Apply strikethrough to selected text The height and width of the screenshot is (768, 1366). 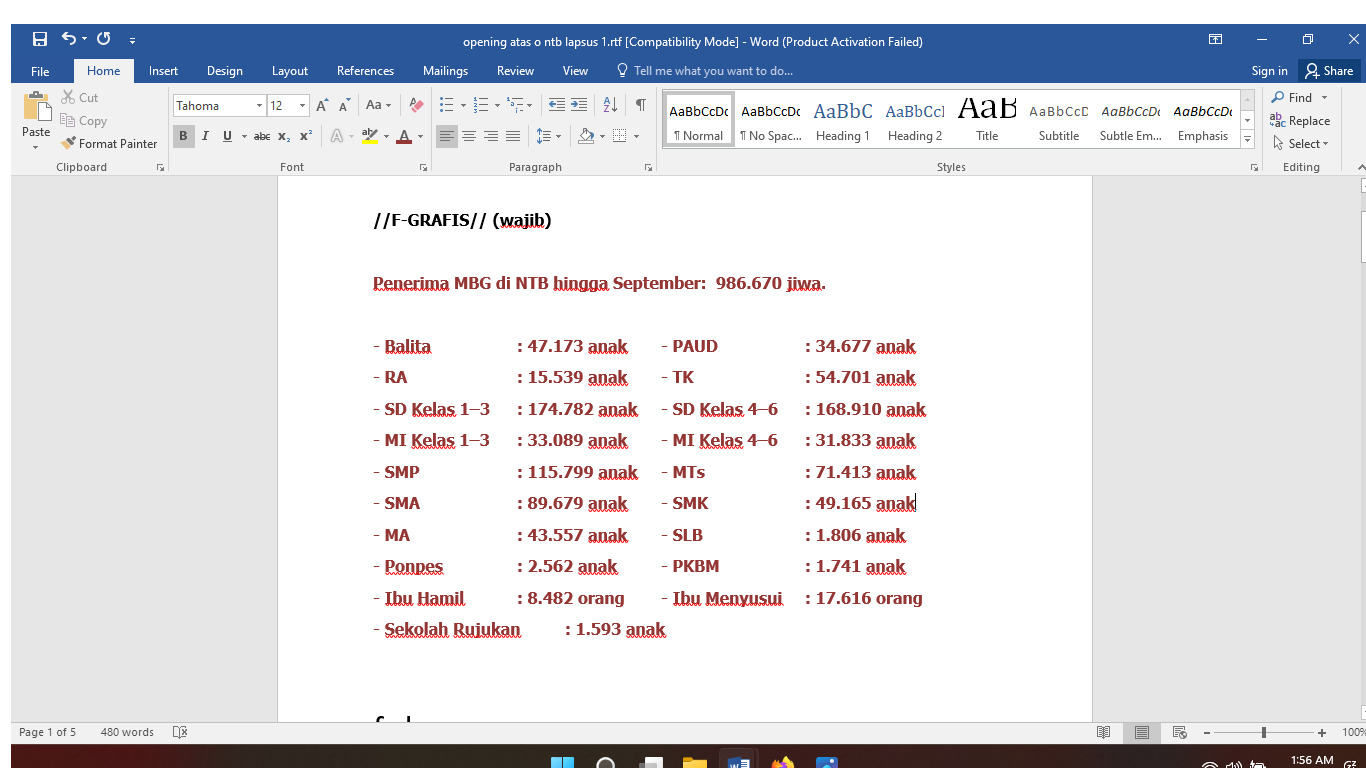261,136
